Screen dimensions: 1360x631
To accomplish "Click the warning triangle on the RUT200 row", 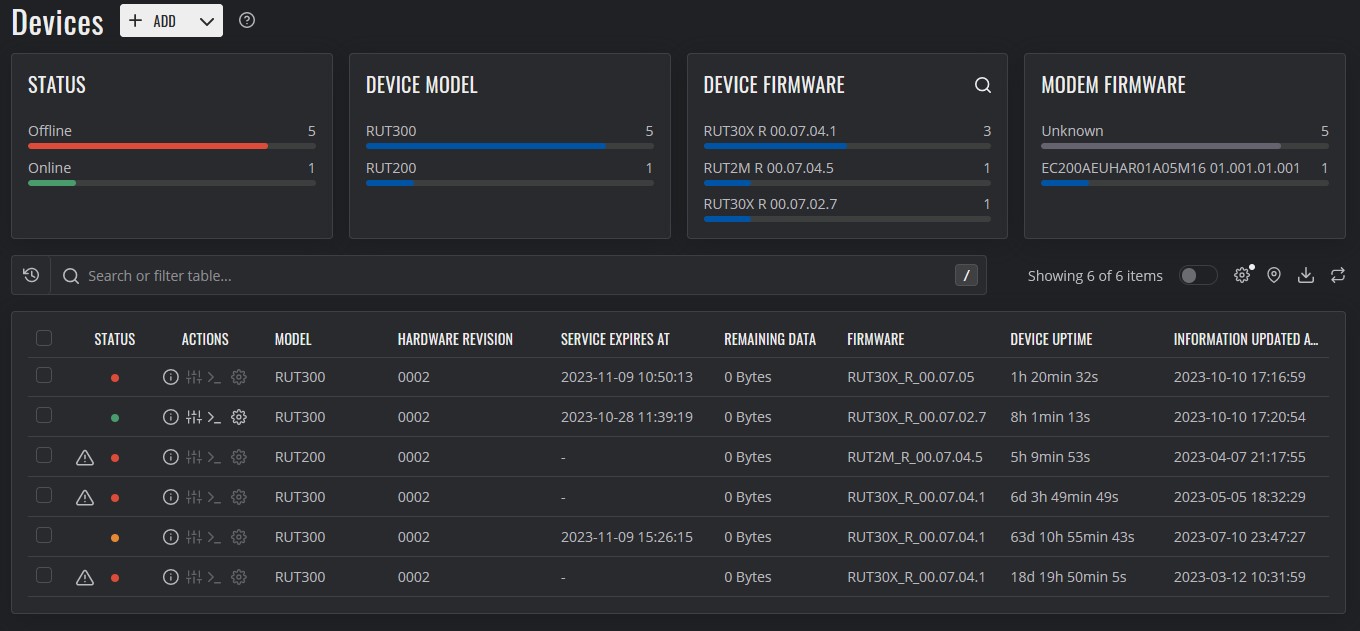I will click(85, 457).
